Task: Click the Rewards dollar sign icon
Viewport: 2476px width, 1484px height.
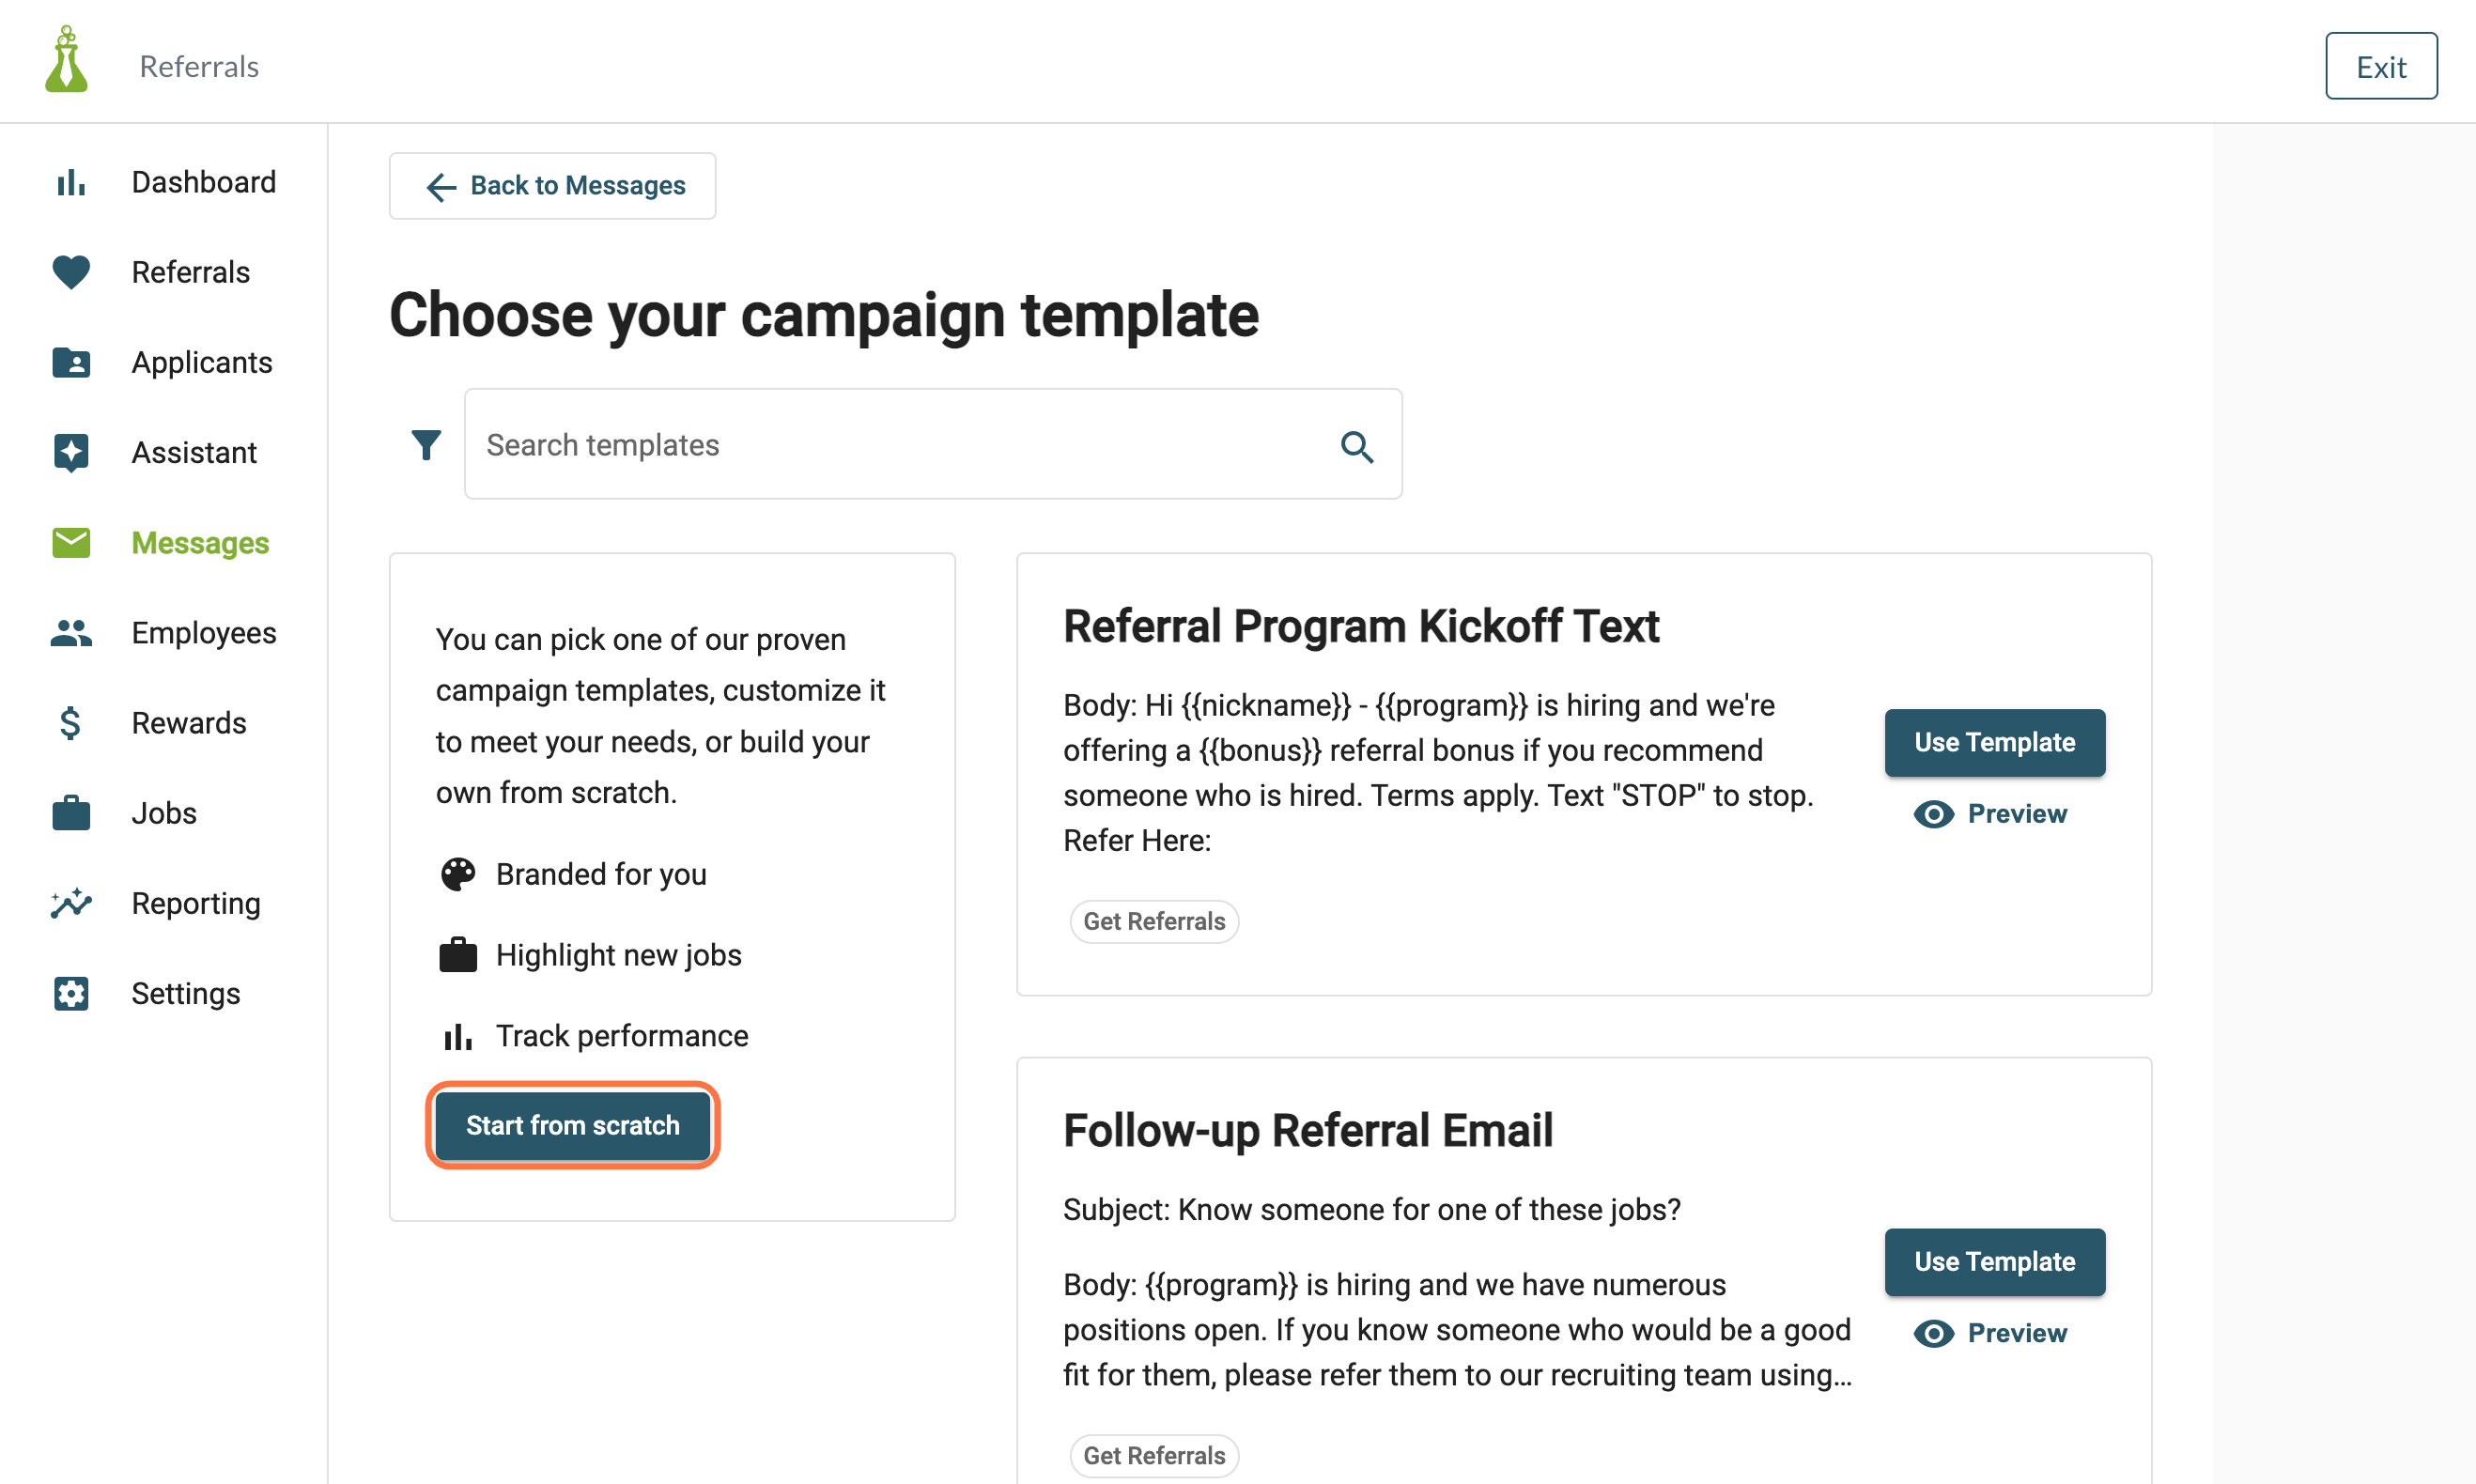Action: [x=70, y=722]
